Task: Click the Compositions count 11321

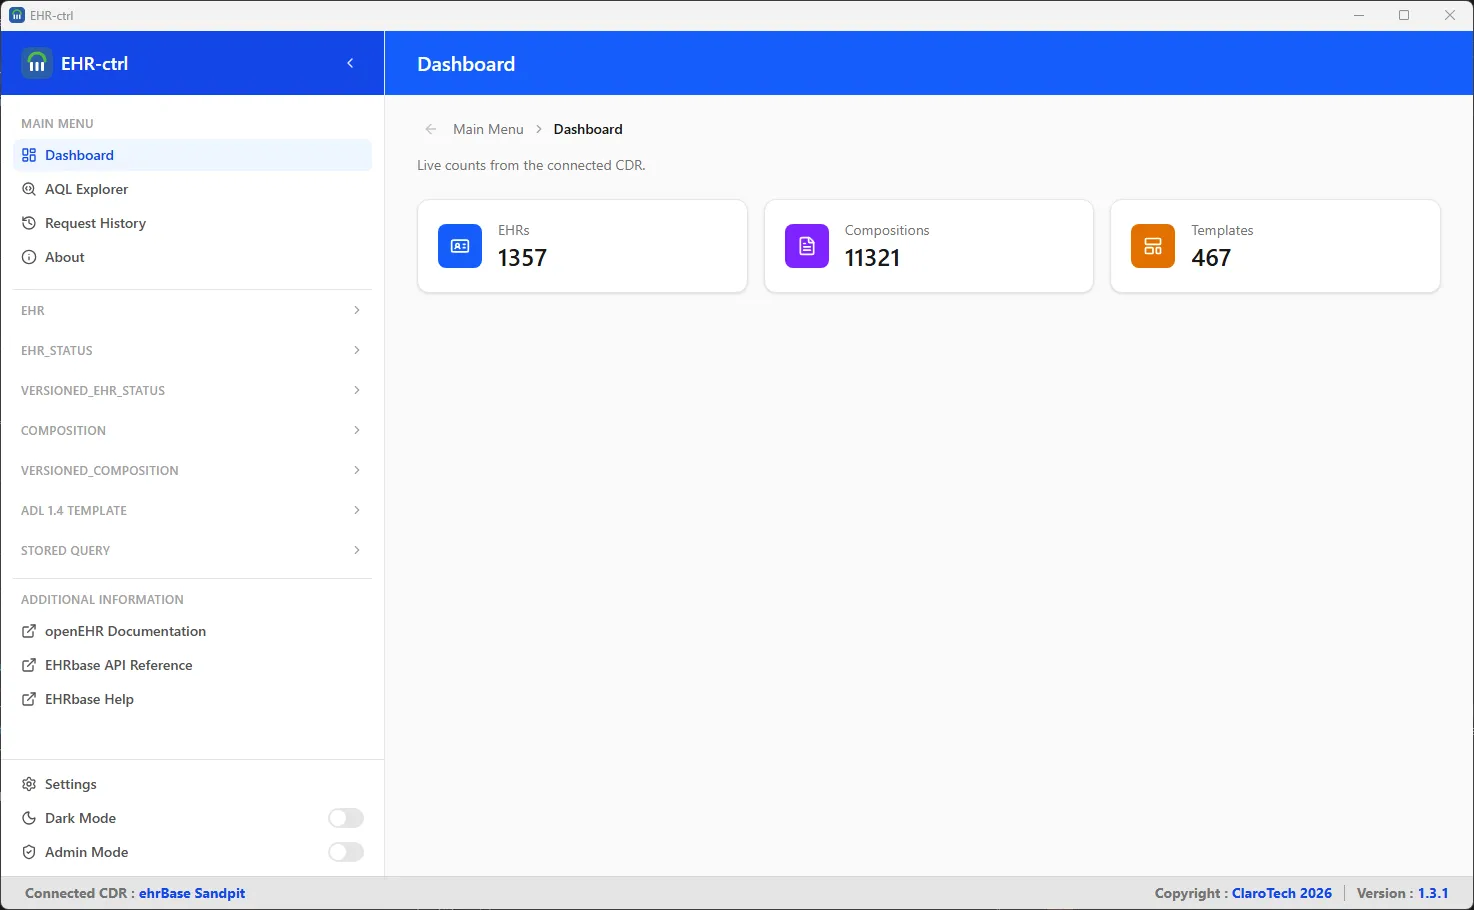Action: [872, 258]
